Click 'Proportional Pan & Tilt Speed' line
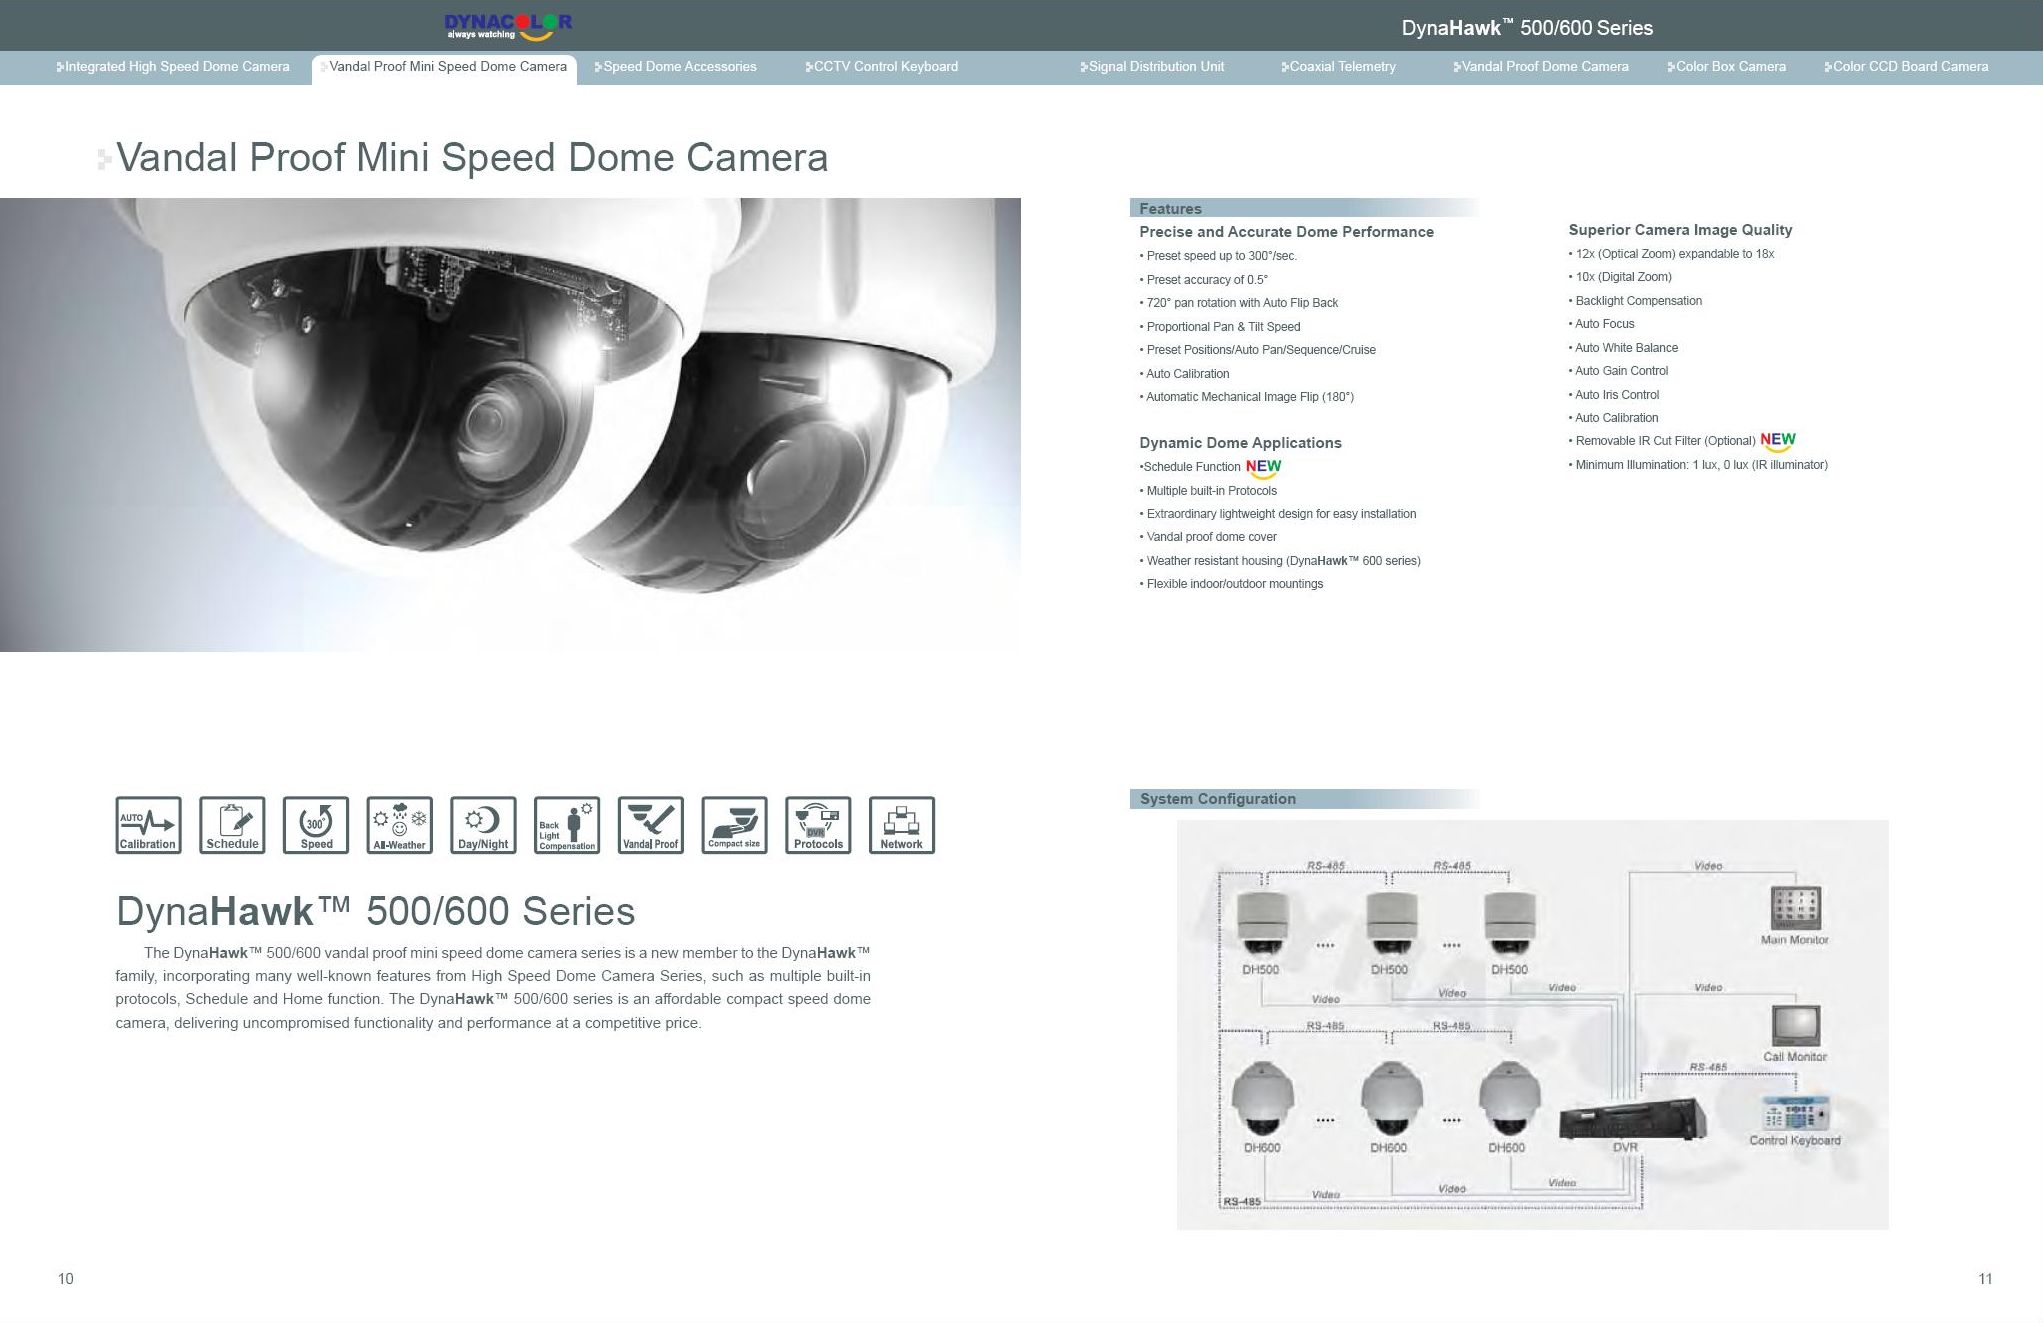This screenshot has width=2043, height=1323. [1220, 327]
